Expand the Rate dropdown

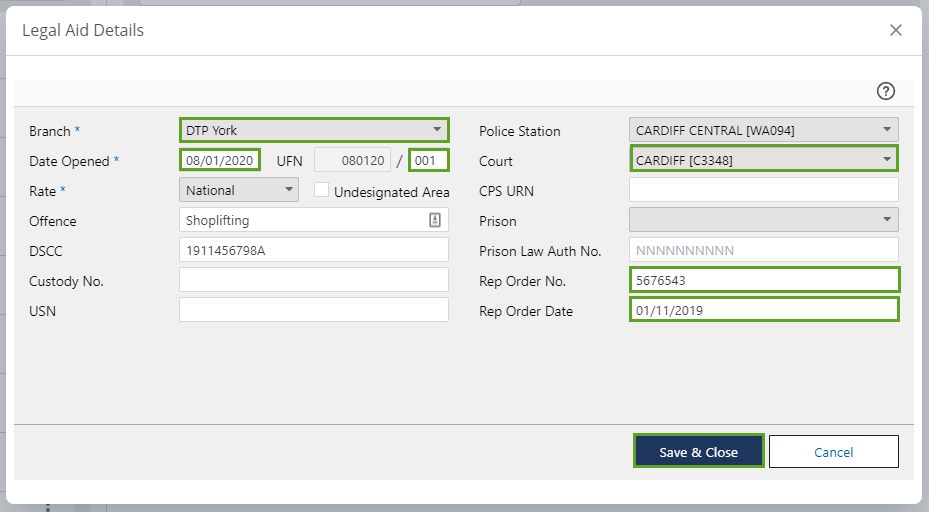point(239,190)
